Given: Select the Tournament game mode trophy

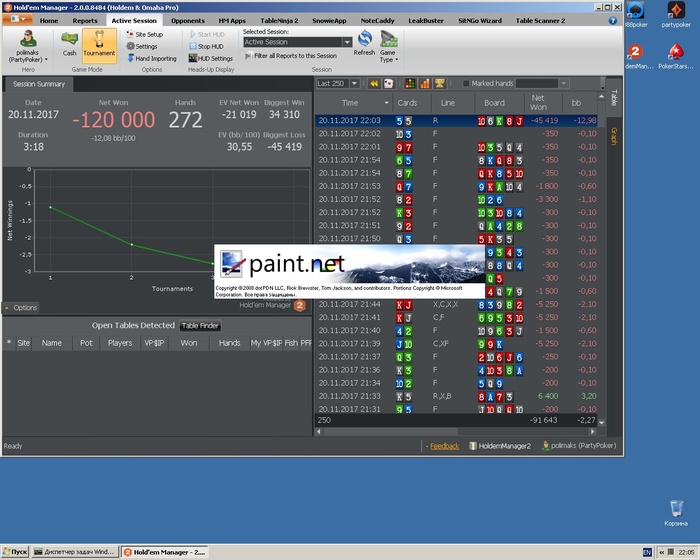Looking at the screenshot, I should [x=99, y=44].
